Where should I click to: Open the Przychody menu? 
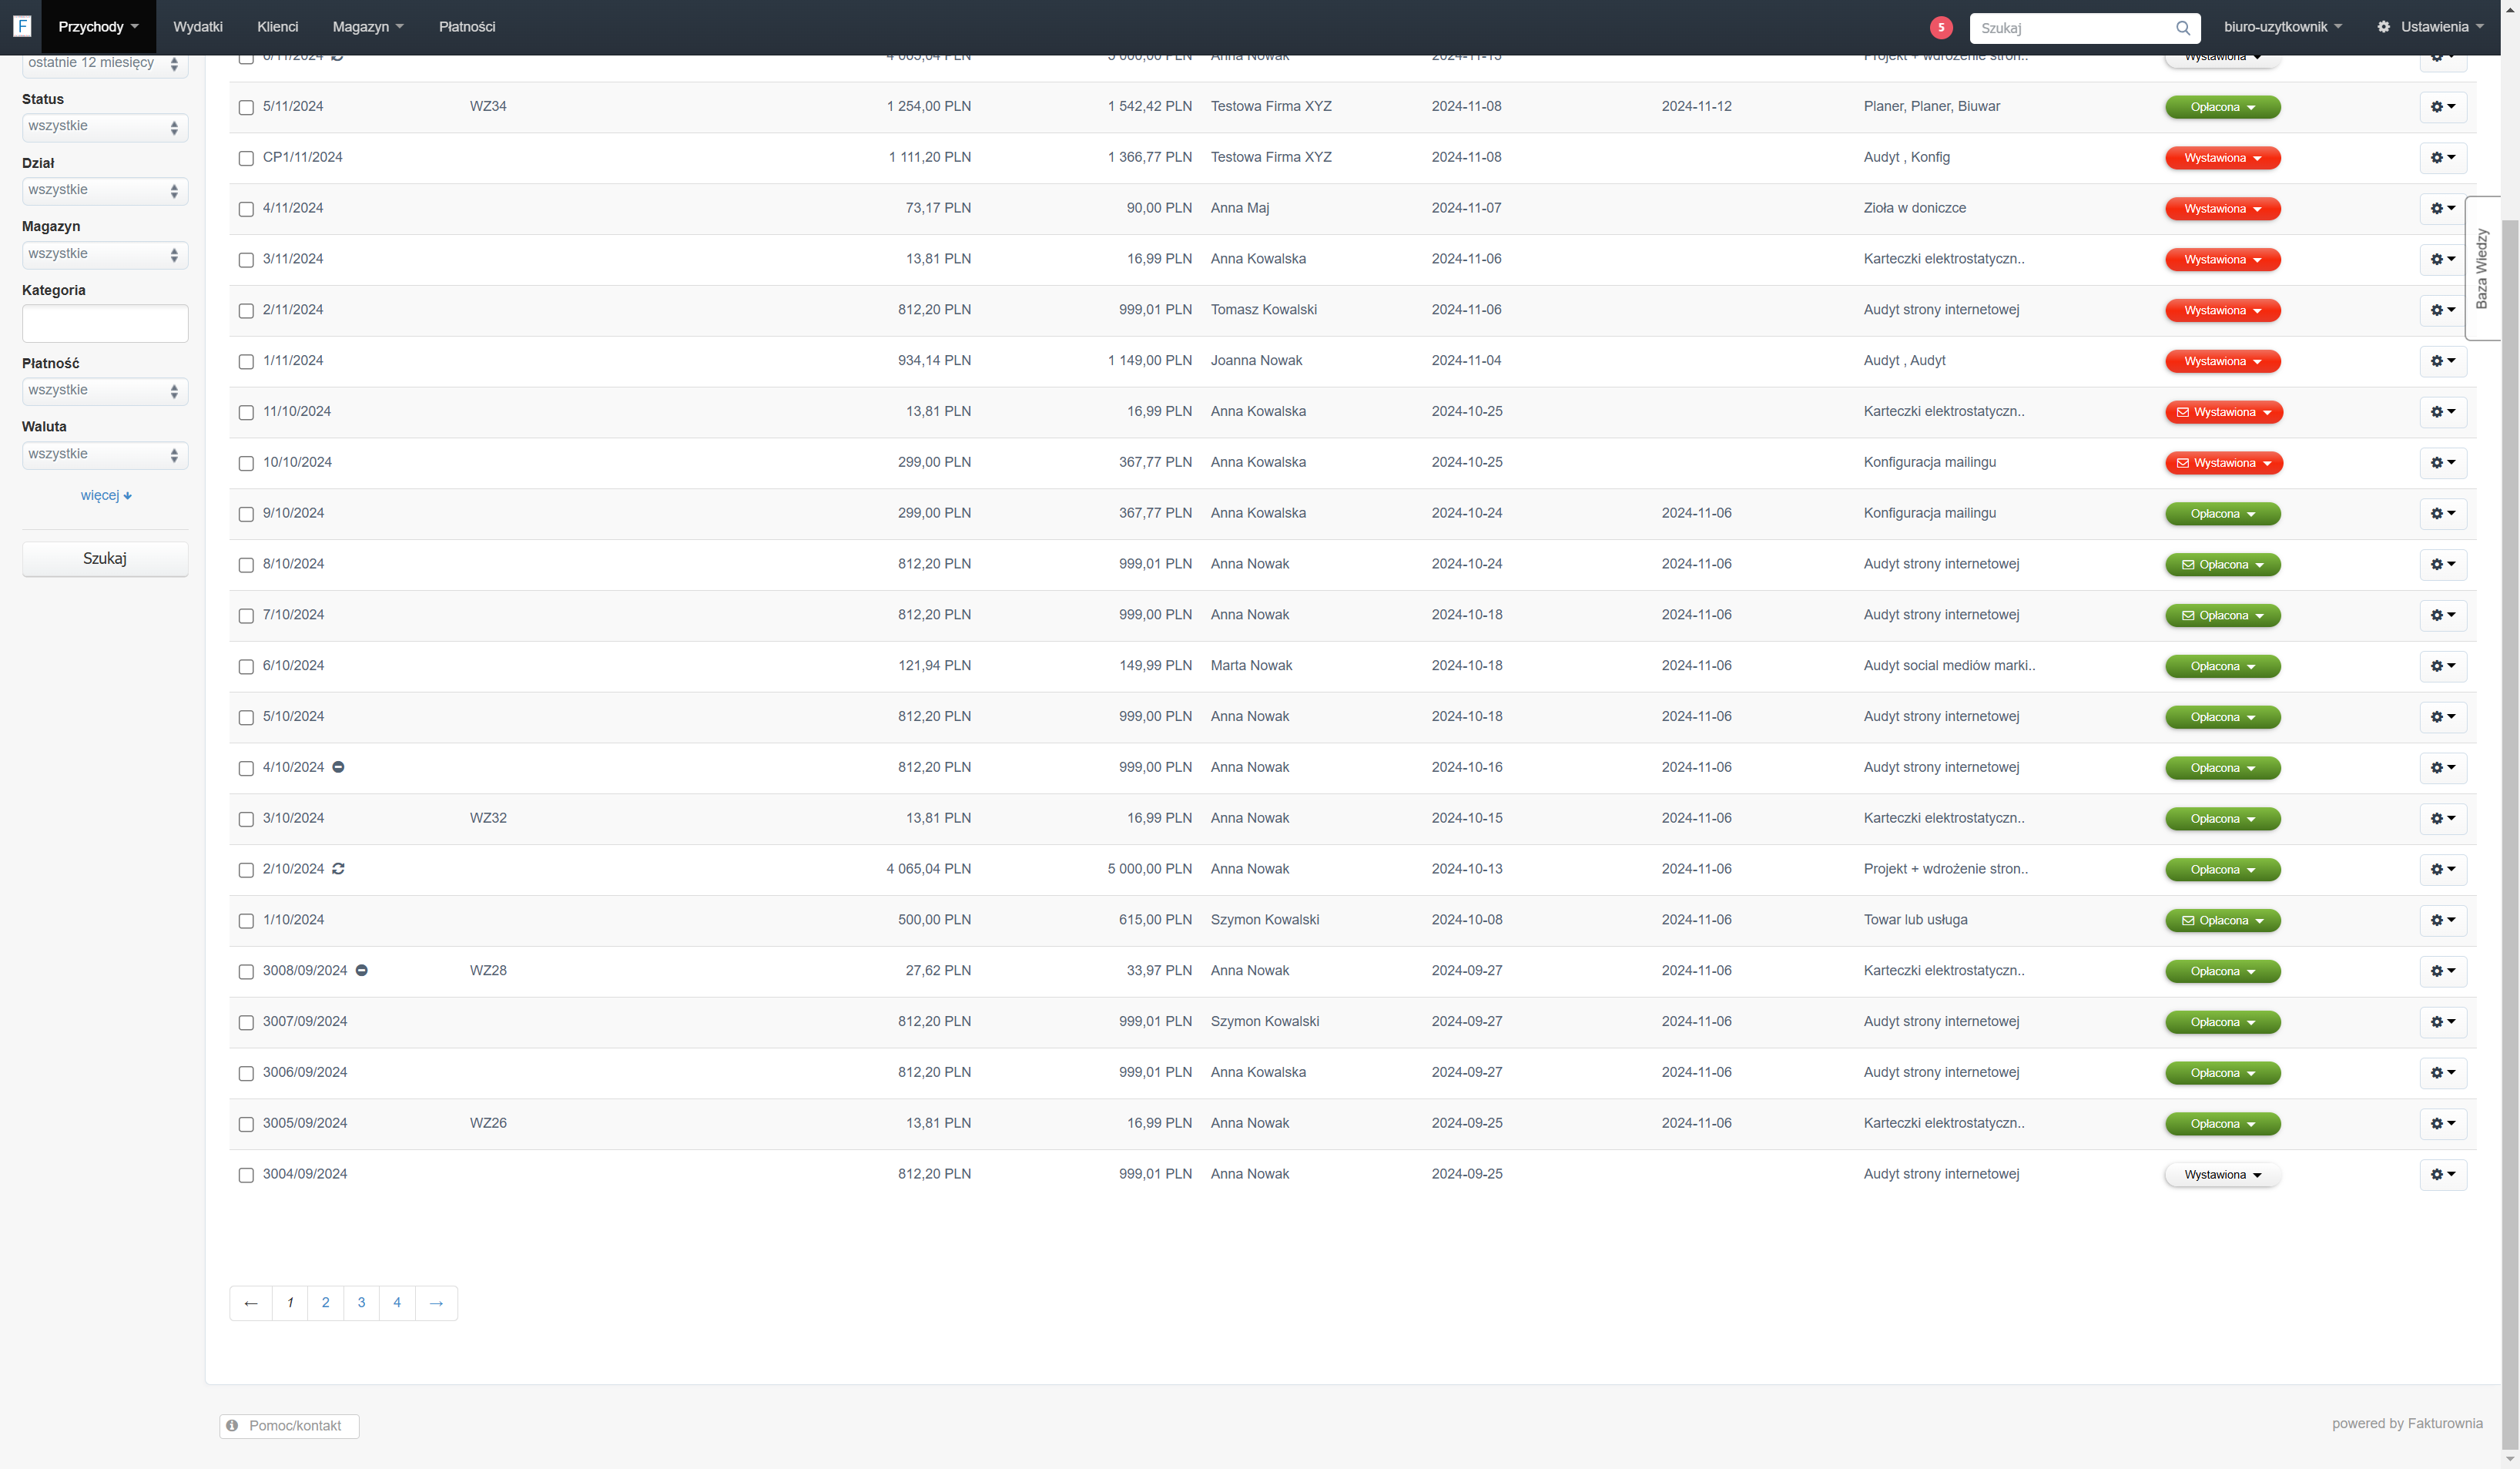pos(98,27)
